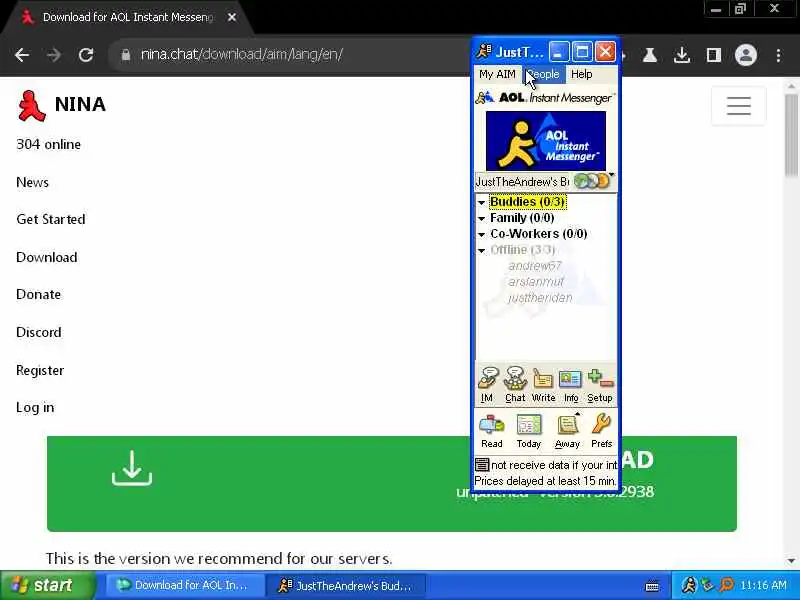Click the page vertical scrollbar thumb
This screenshot has height=600, width=800.
pyautogui.click(x=792, y=135)
